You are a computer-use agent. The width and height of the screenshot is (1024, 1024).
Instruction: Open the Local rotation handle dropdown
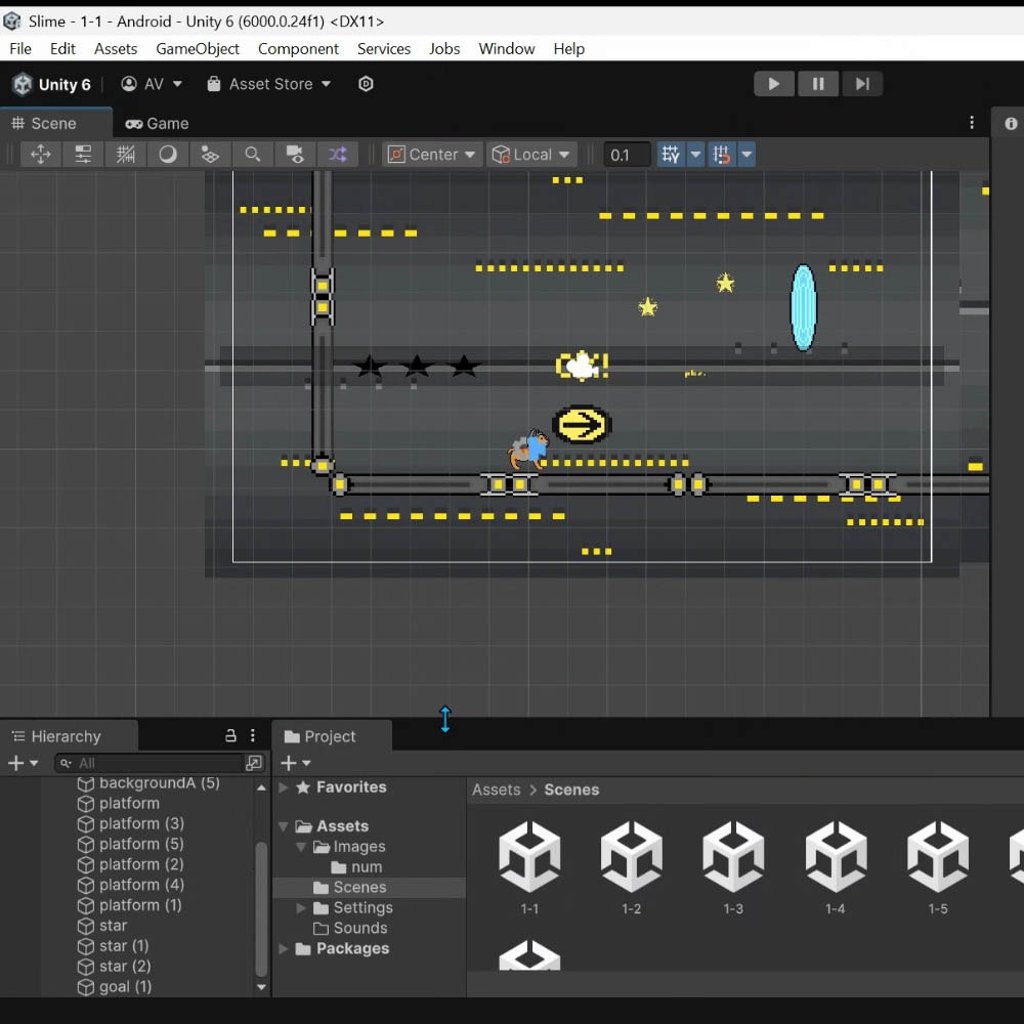pos(531,154)
